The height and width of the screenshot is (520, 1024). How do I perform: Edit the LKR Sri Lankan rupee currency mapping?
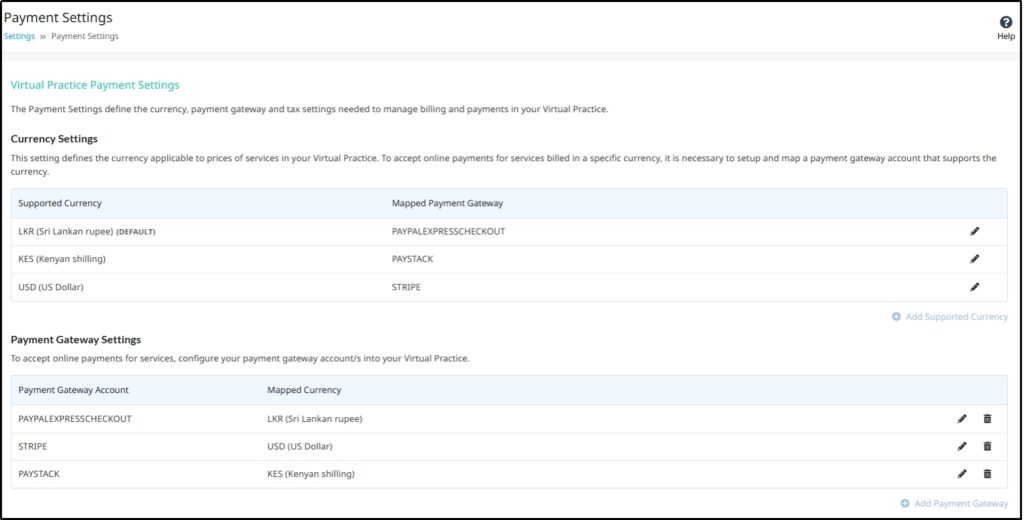coord(974,231)
